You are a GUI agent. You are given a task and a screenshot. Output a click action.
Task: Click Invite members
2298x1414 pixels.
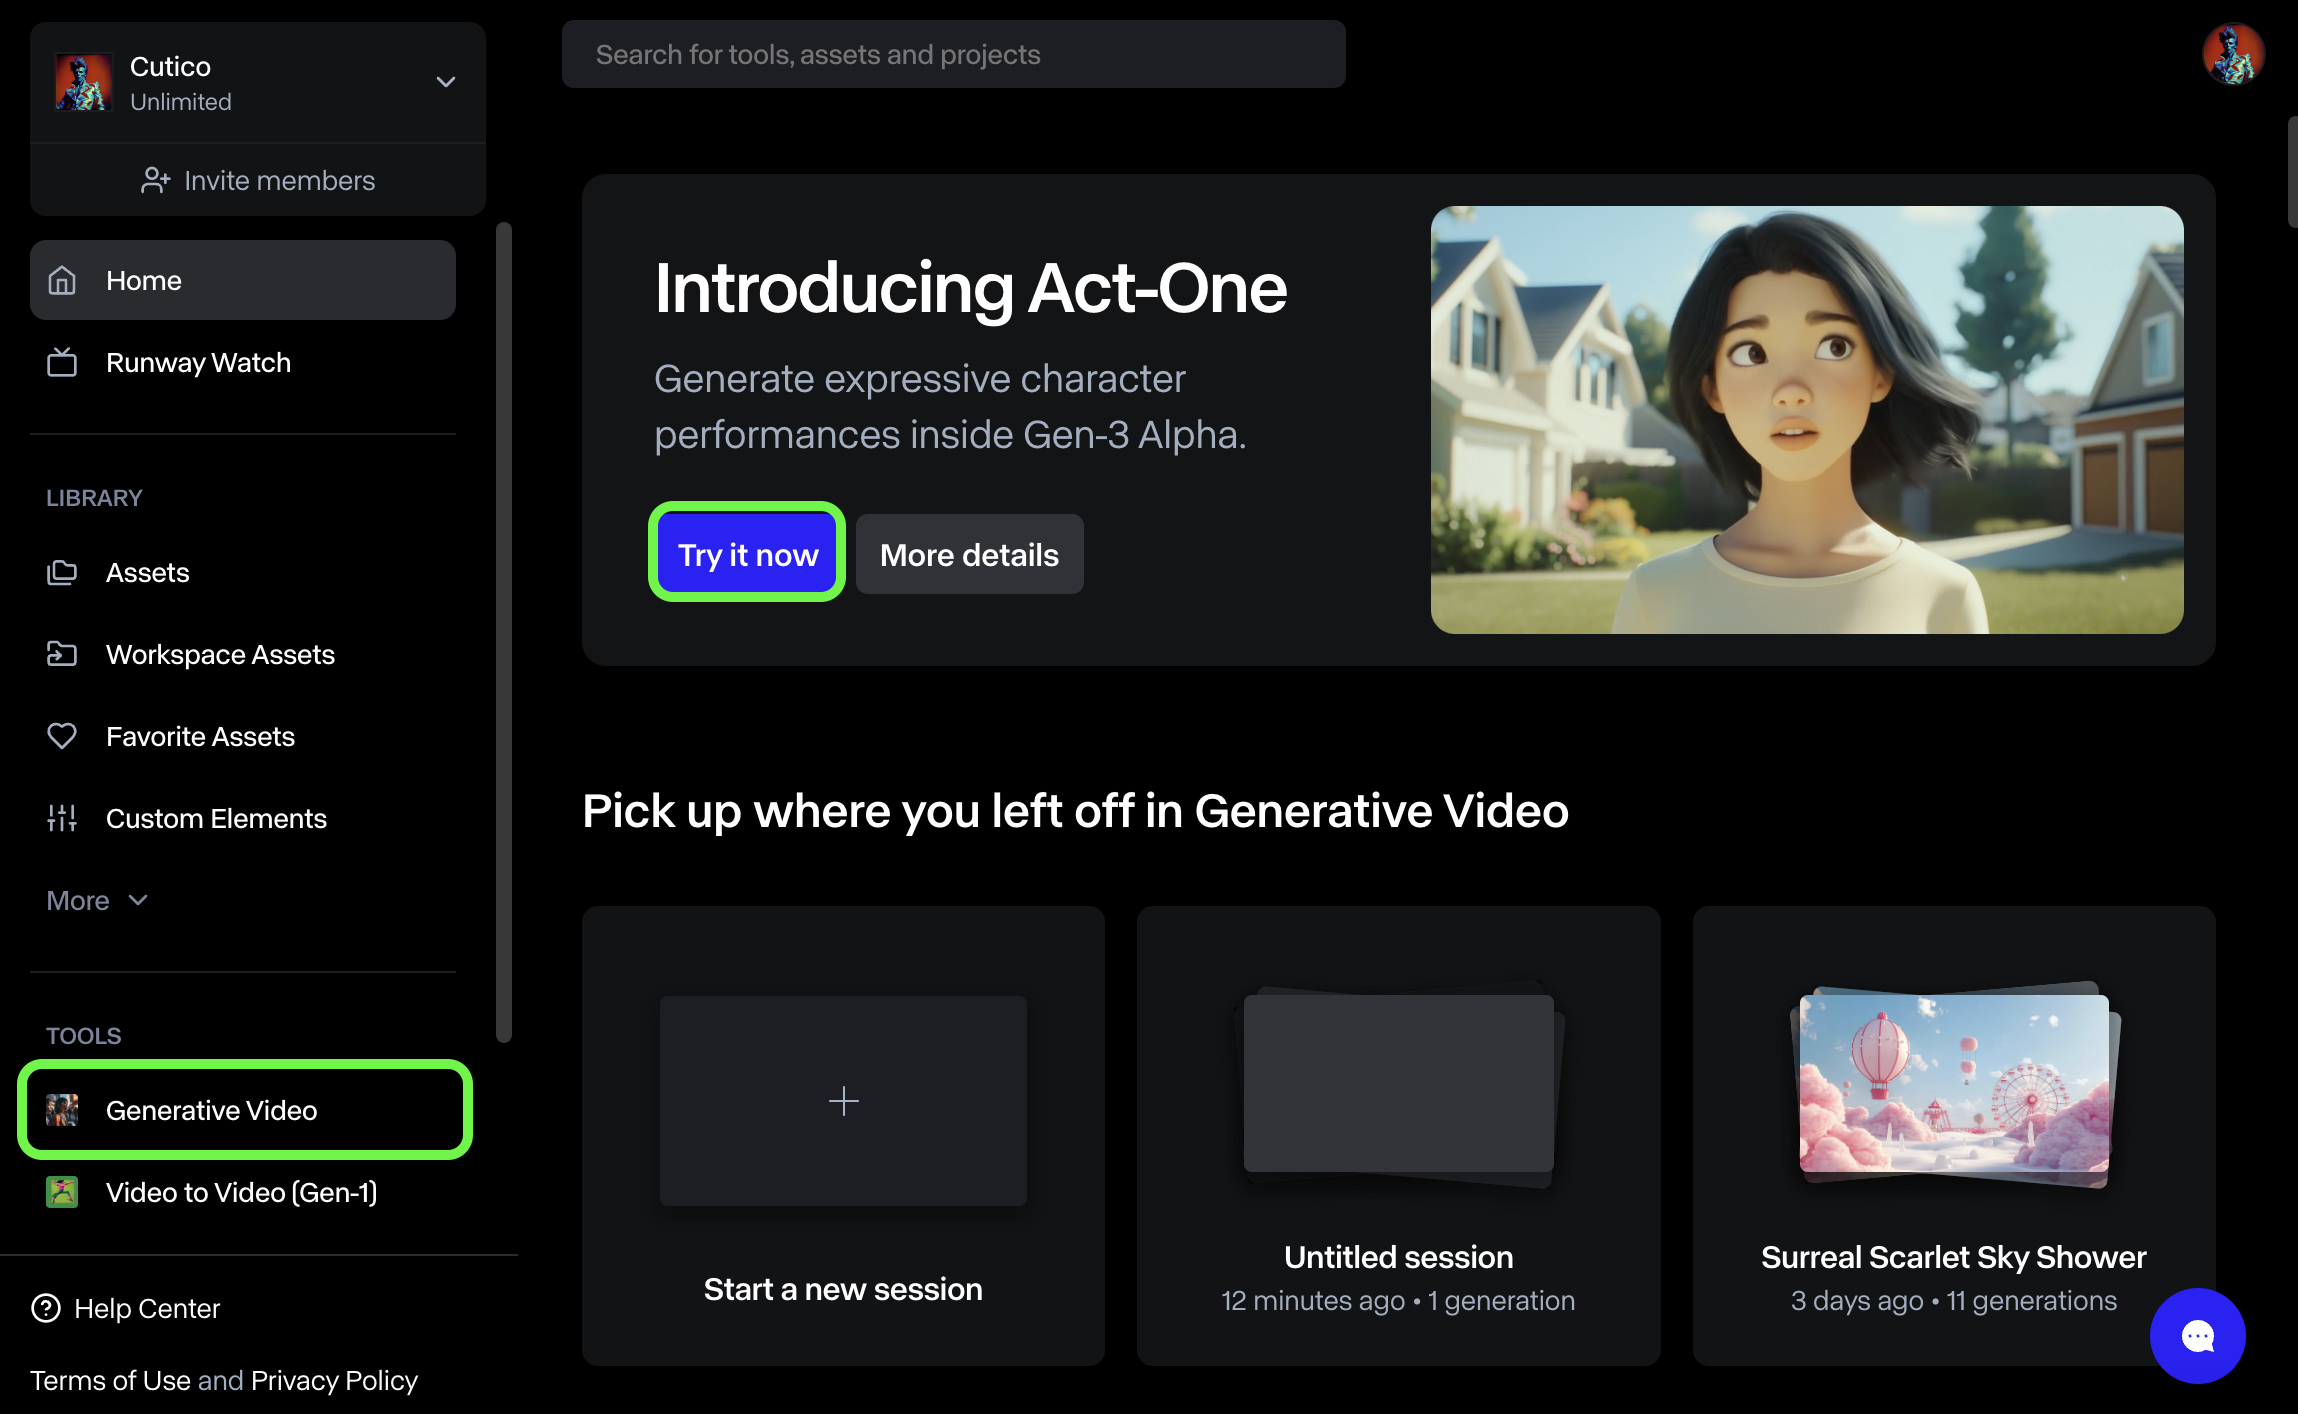[x=258, y=180]
